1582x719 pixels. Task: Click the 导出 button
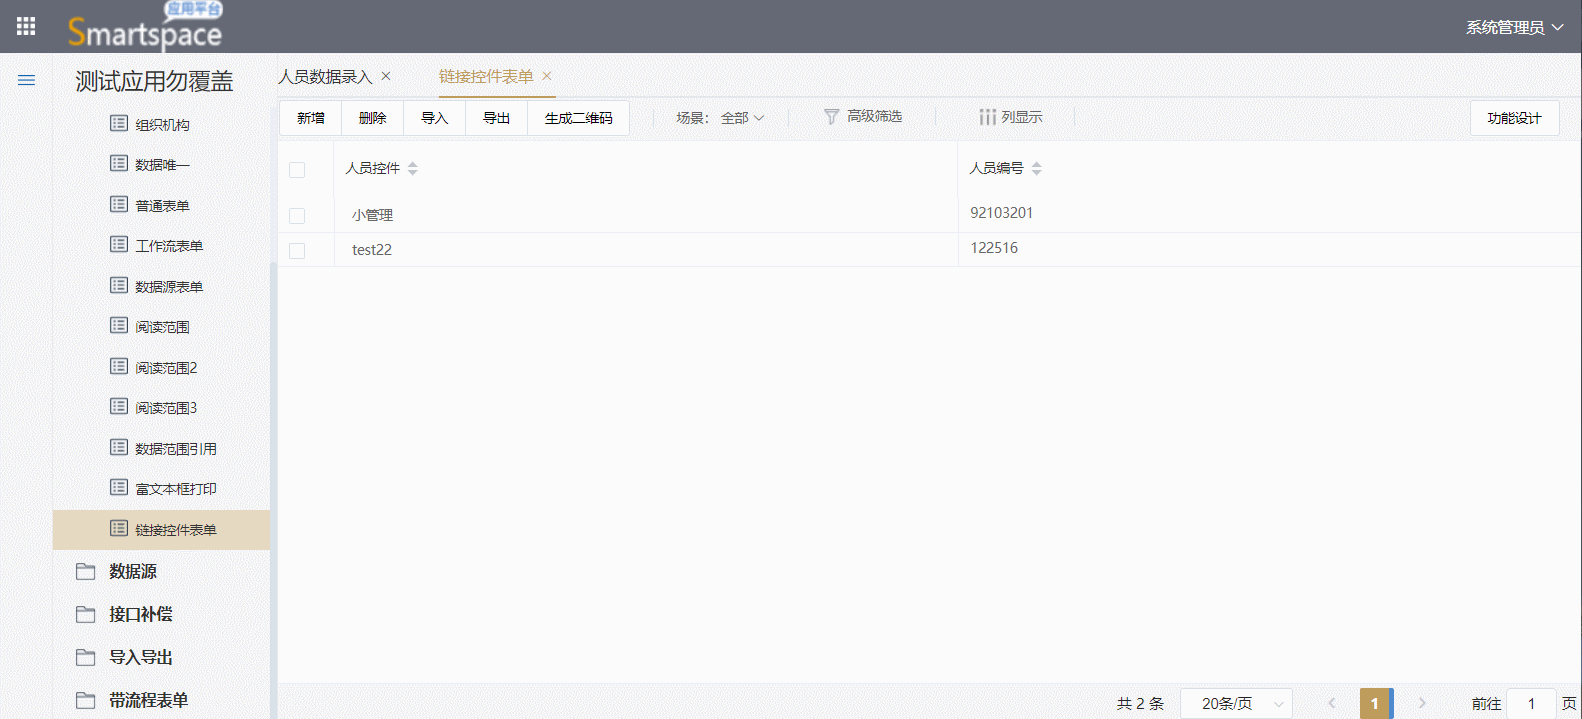tap(497, 118)
